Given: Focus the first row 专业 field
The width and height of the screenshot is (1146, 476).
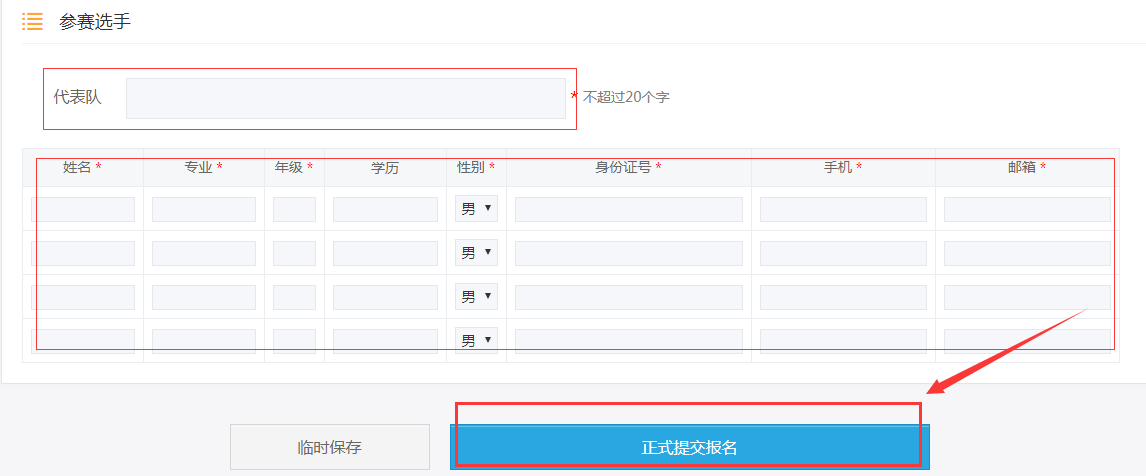Looking at the screenshot, I should [204, 209].
